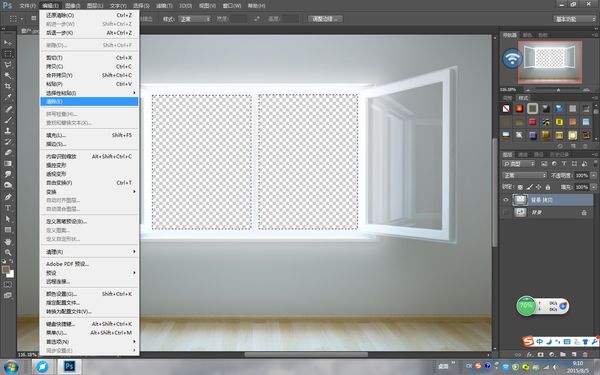The height and width of the screenshot is (375, 600).
Task: Open the 基本功能 workspace dropdown
Action: (574, 19)
